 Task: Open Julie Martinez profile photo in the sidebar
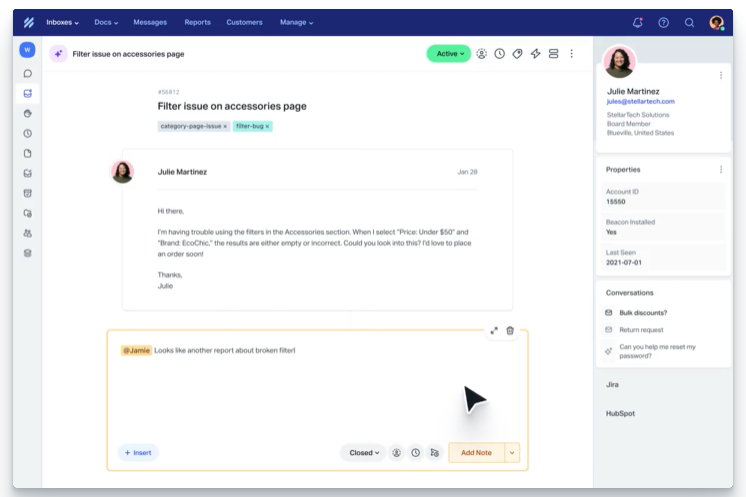[x=619, y=62]
